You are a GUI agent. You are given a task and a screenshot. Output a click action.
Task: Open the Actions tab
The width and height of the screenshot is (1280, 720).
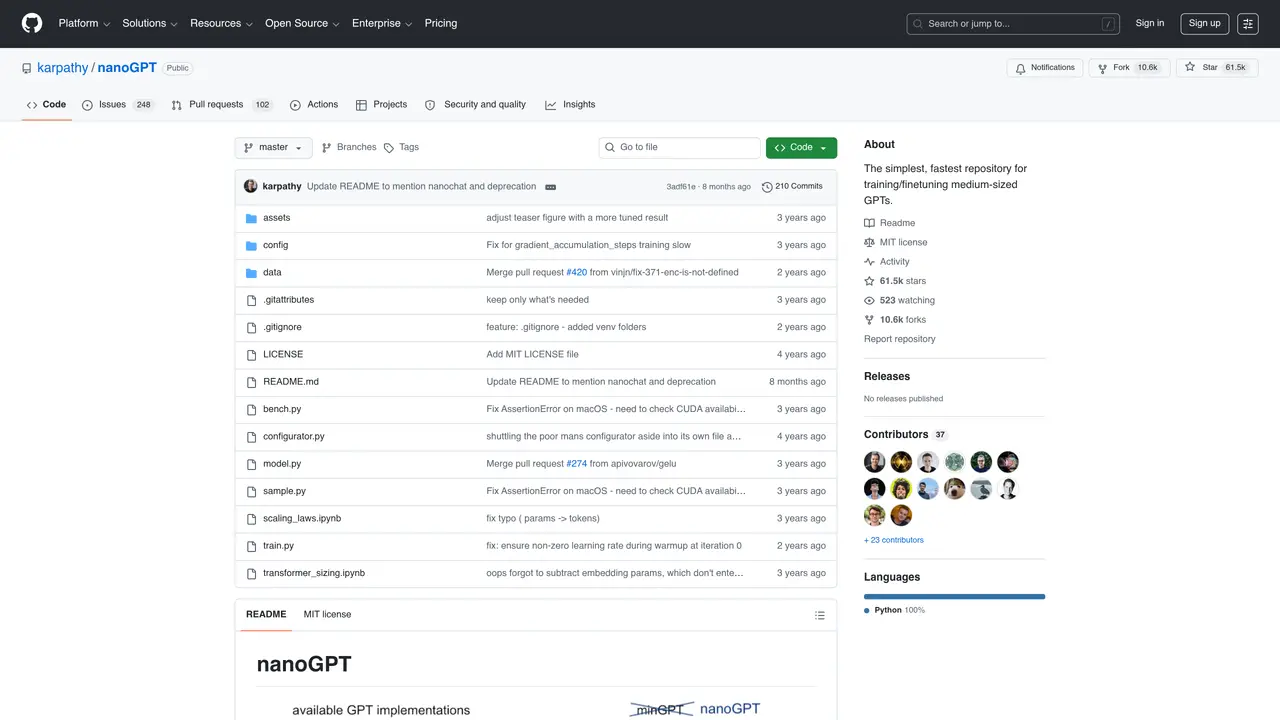314,105
